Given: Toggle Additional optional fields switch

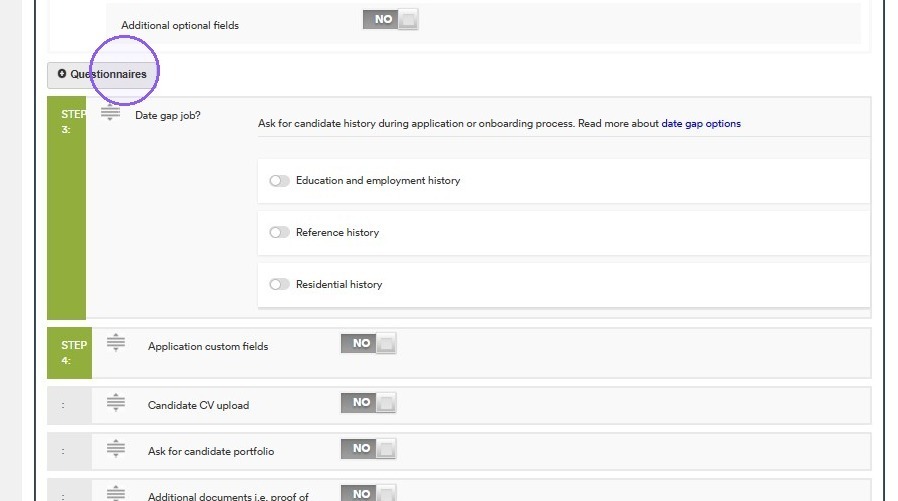Looking at the screenshot, I should [391, 19].
